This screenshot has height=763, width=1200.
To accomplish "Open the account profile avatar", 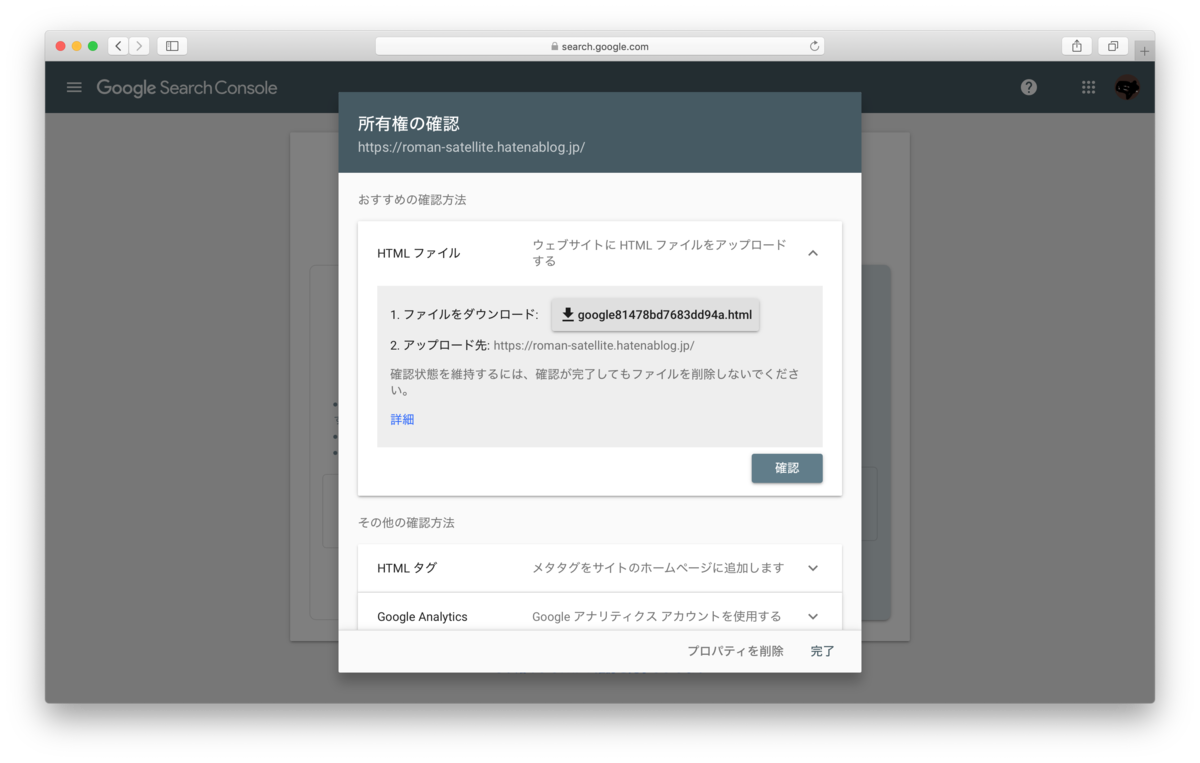I will (x=1128, y=88).
